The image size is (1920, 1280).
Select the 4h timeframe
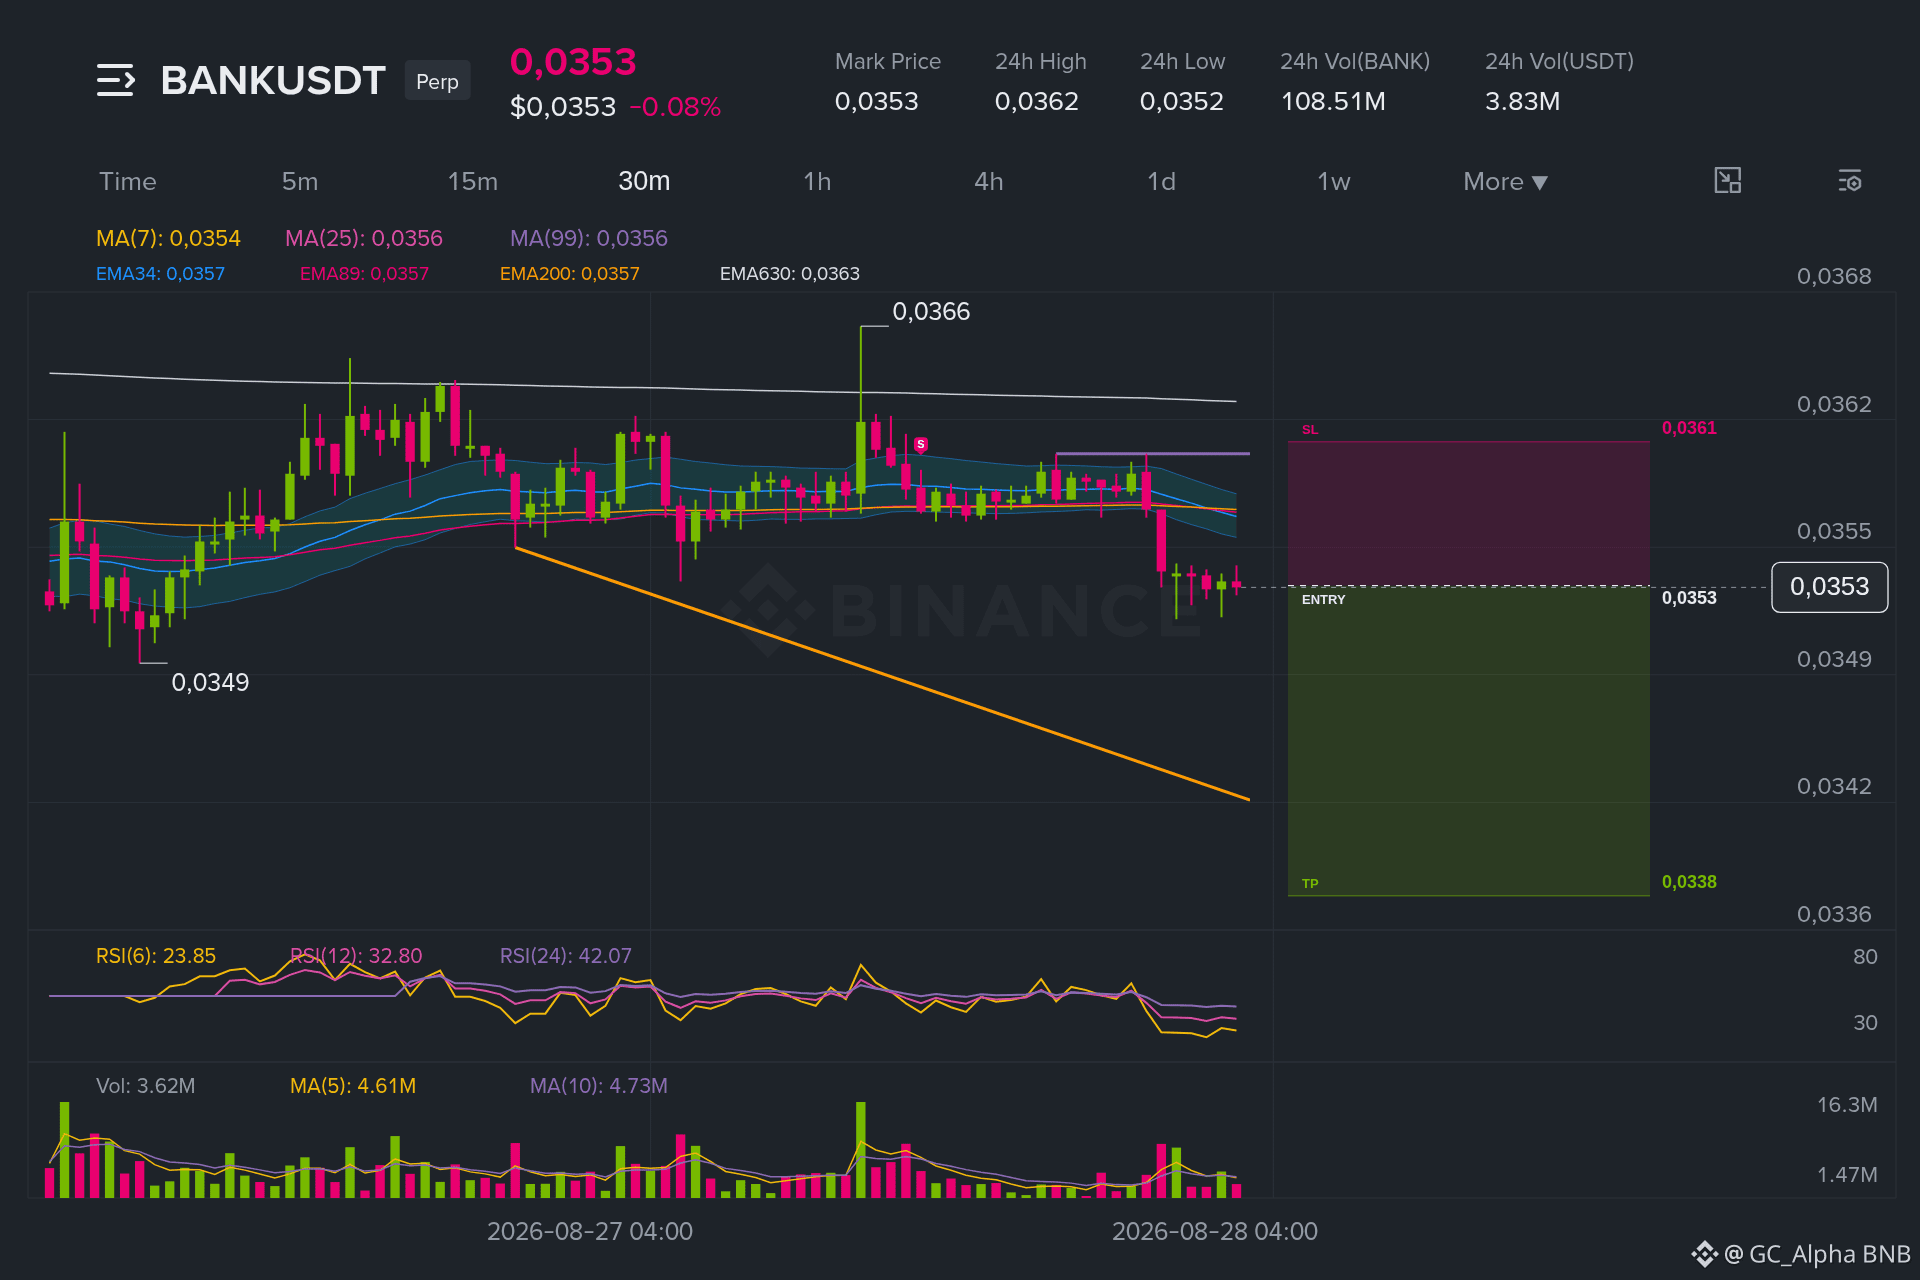[989, 182]
